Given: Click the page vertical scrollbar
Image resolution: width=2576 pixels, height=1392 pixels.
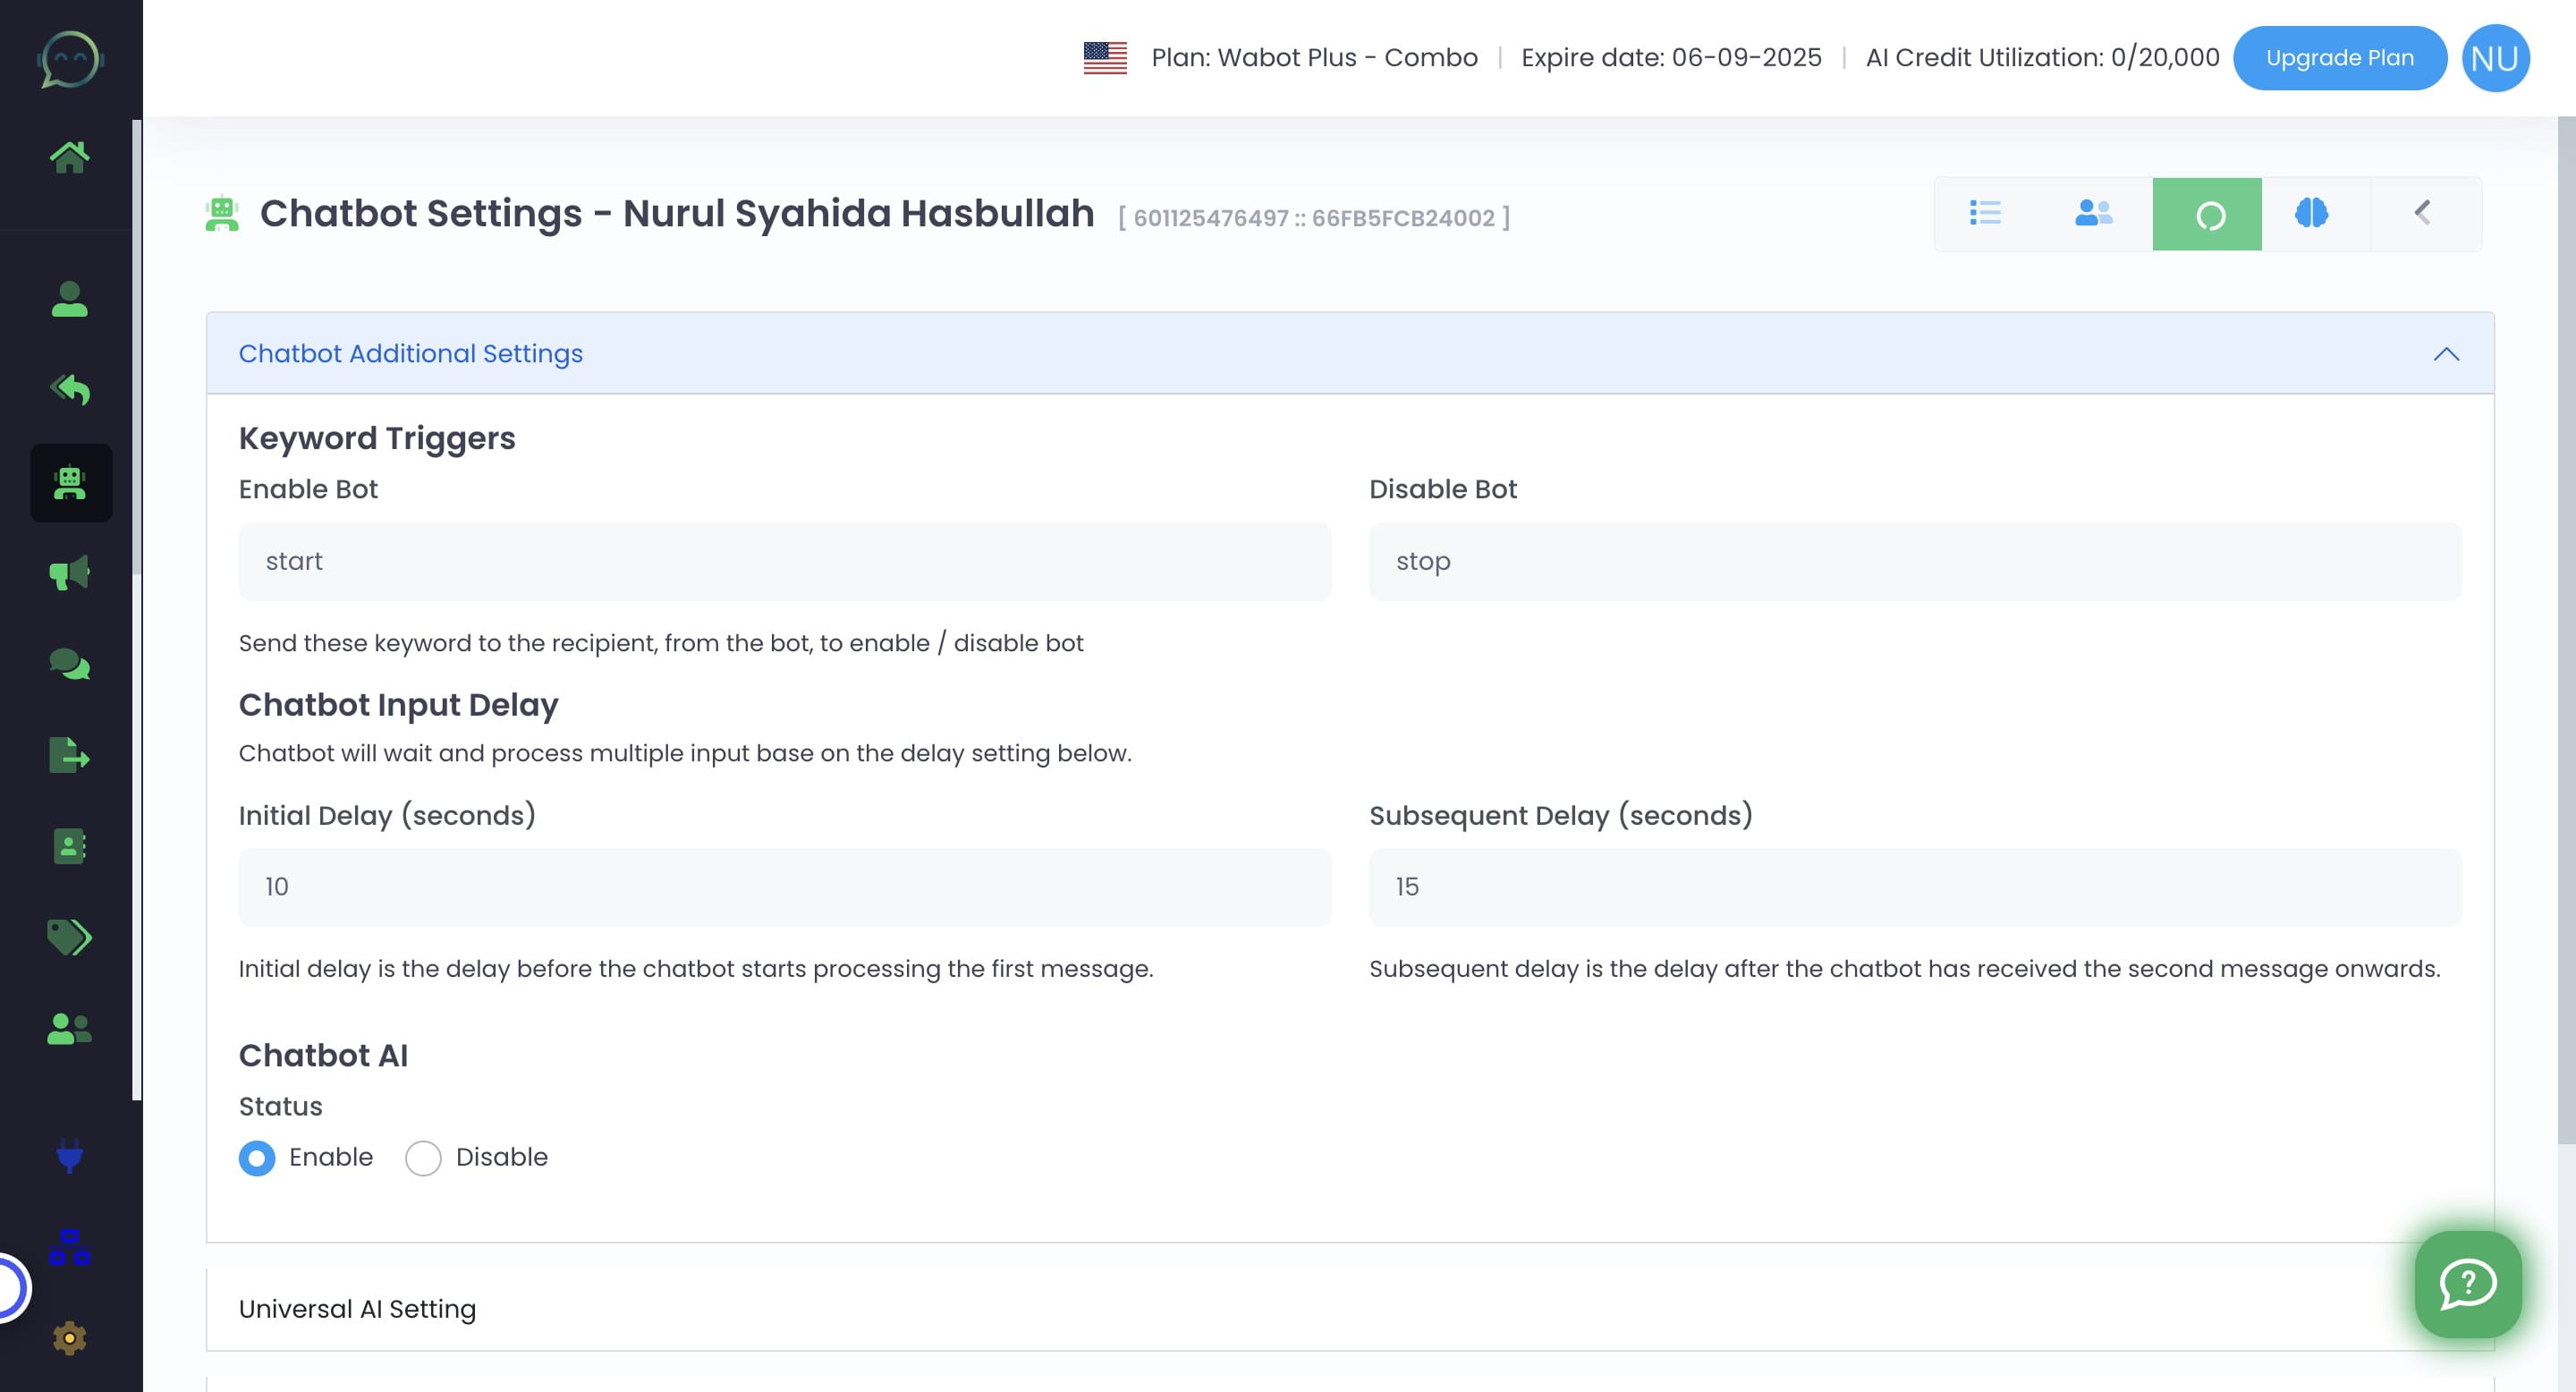Looking at the screenshot, I should click(2566, 630).
